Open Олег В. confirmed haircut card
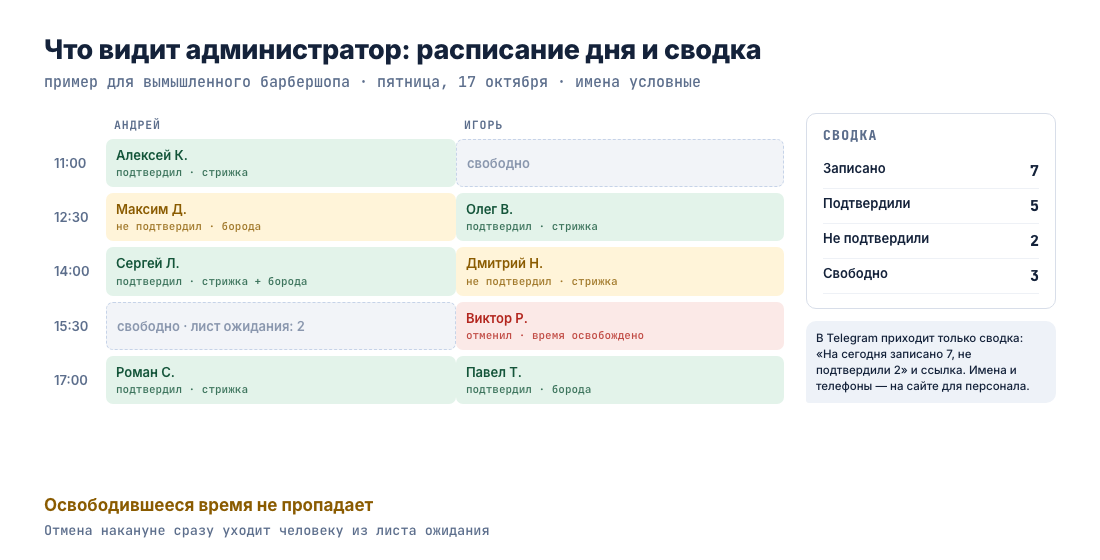This screenshot has width=1100, height=560. click(x=620, y=217)
